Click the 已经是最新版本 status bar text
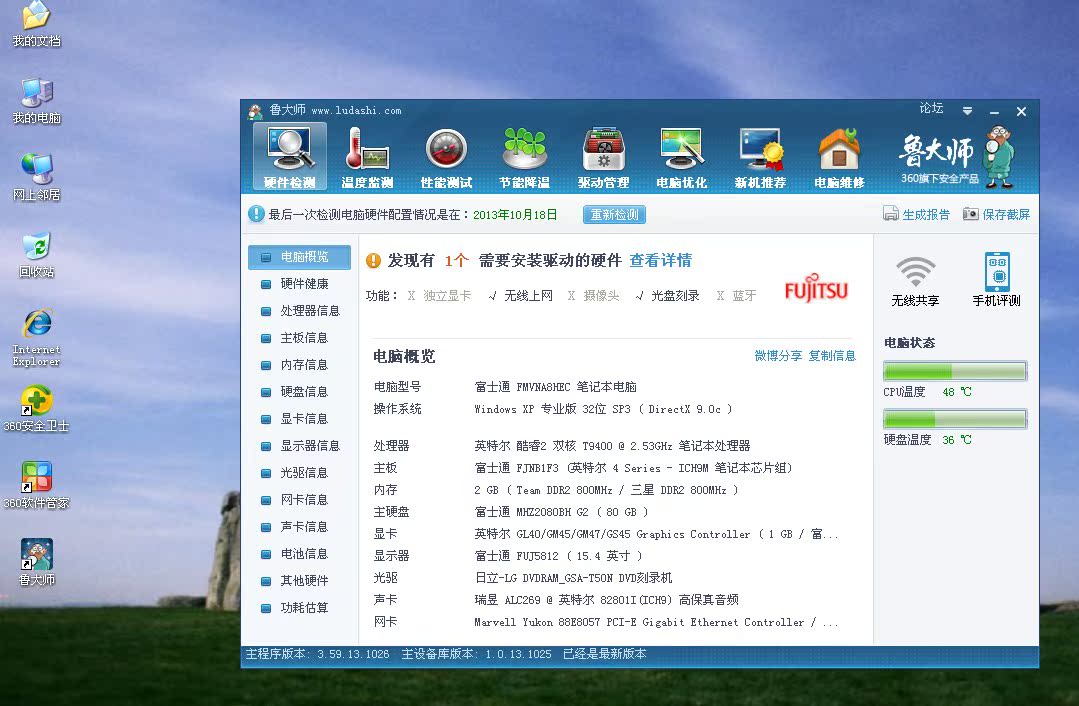Image resolution: width=1079 pixels, height=706 pixels. pyautogui.click(x=604, y=654)
